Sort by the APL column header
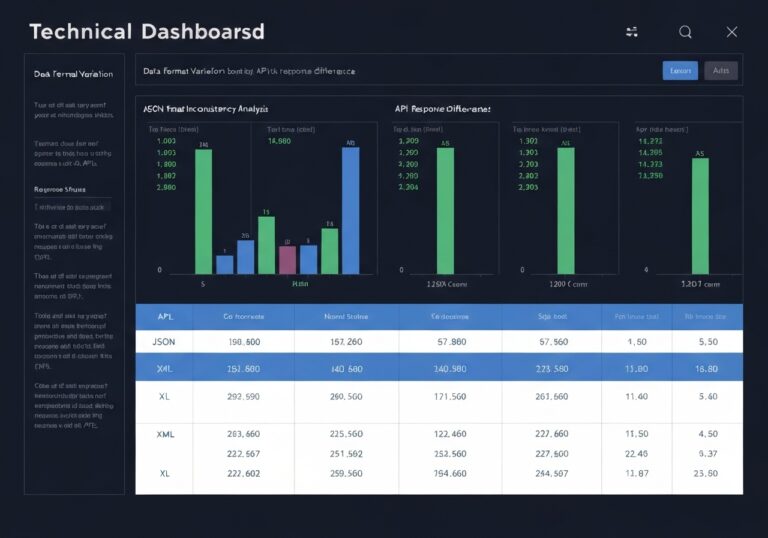768x538 pixels. [165, 316]
